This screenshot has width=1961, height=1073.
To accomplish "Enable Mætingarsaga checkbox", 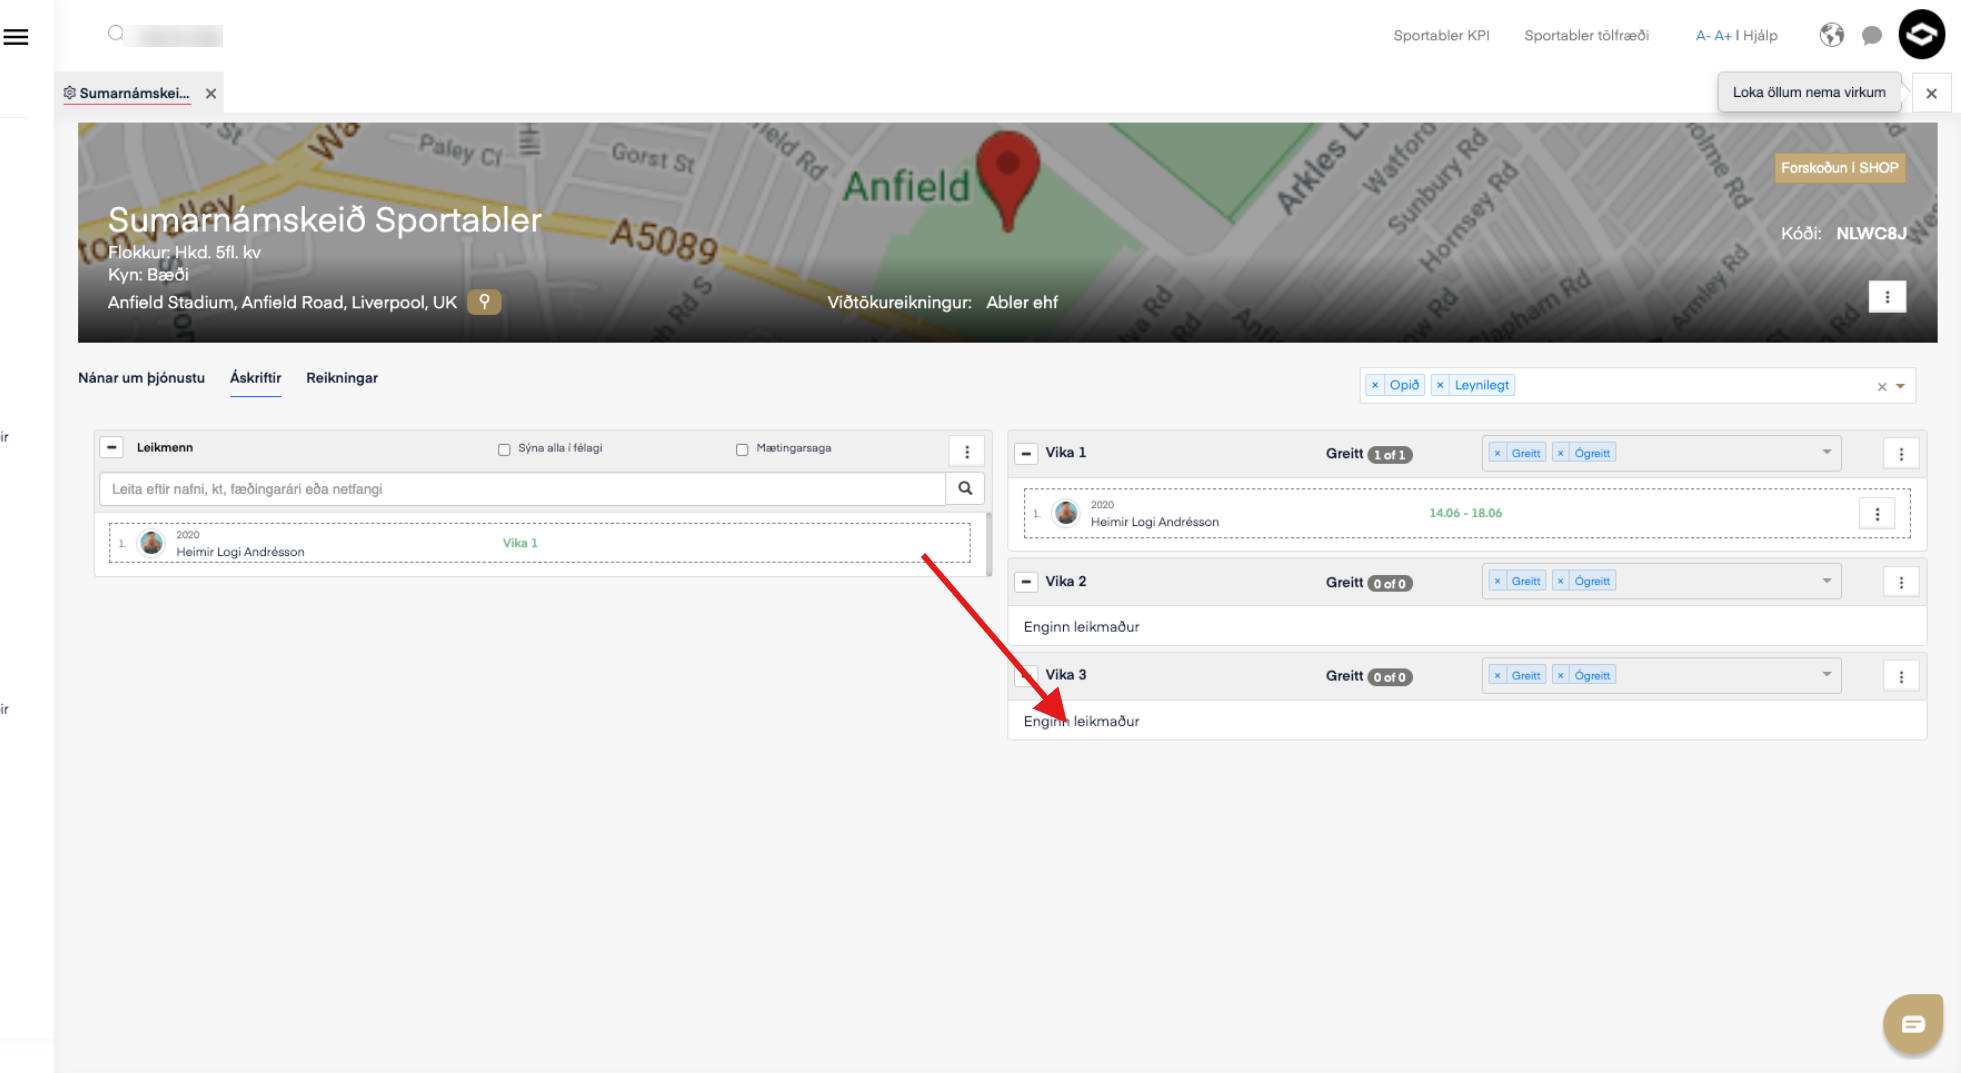I will (742, 450).
